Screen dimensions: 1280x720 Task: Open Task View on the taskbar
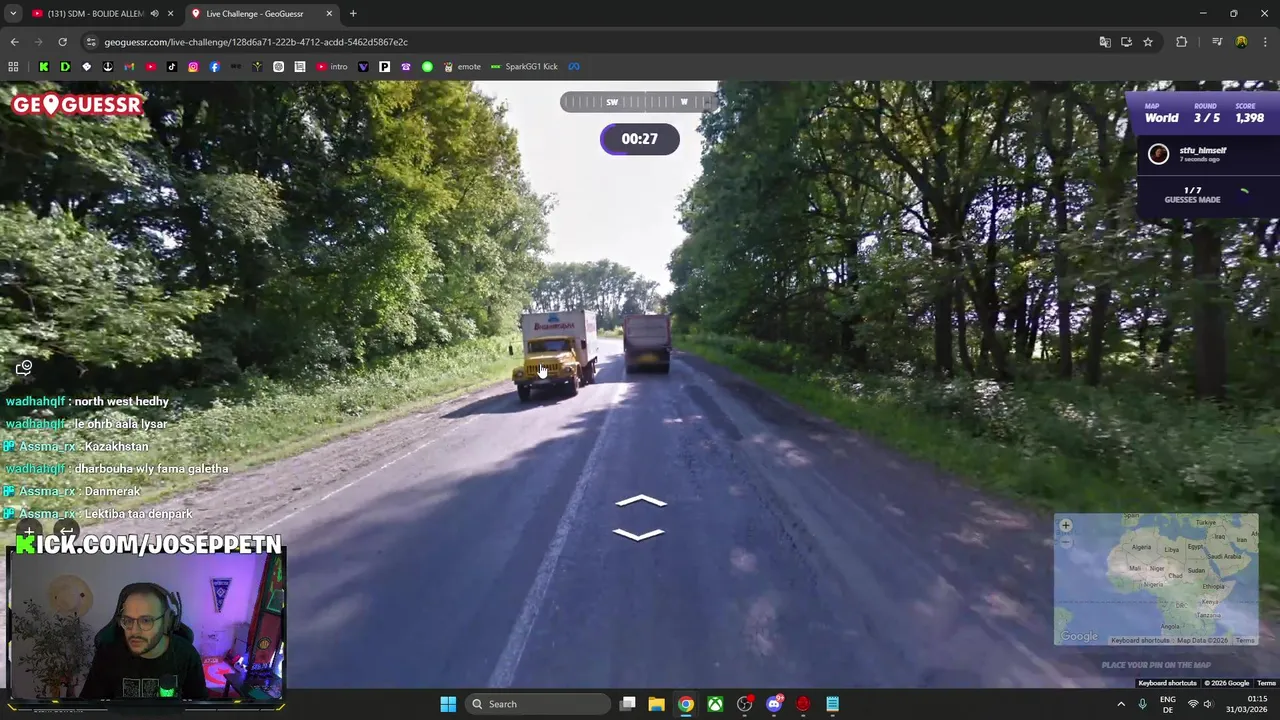(627, 704)
